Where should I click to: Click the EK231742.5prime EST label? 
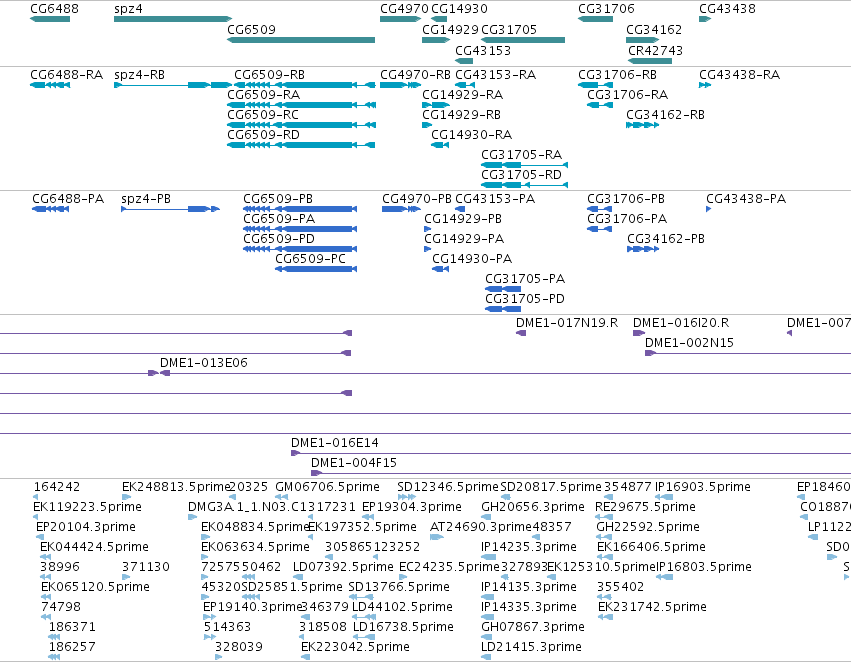pyautogui.click(x=652, y=607)
